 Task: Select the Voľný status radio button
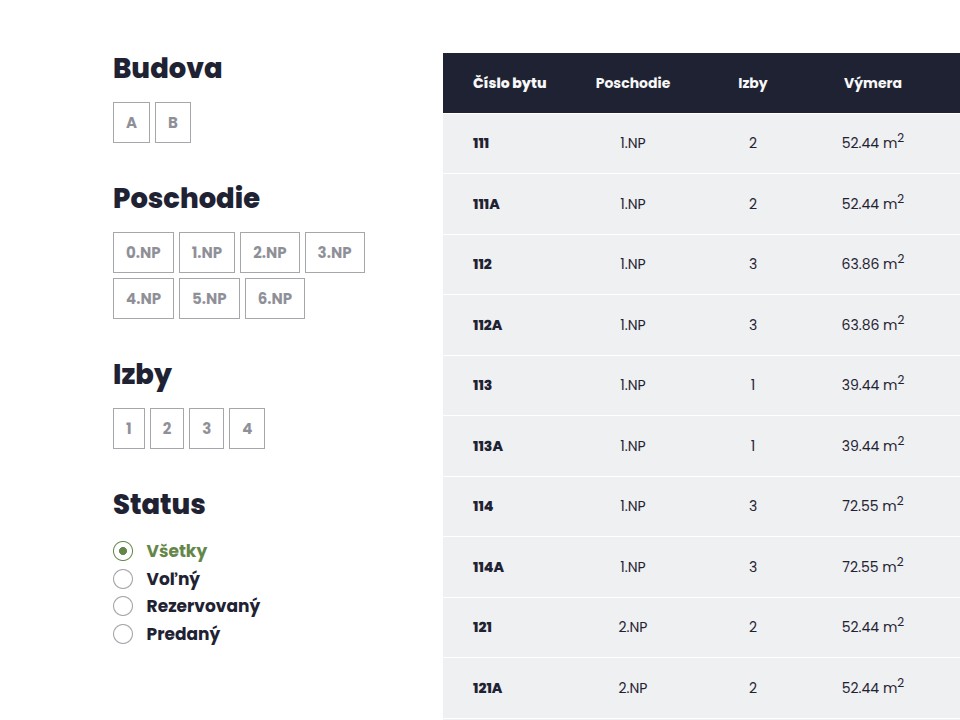tap(122, 578)
